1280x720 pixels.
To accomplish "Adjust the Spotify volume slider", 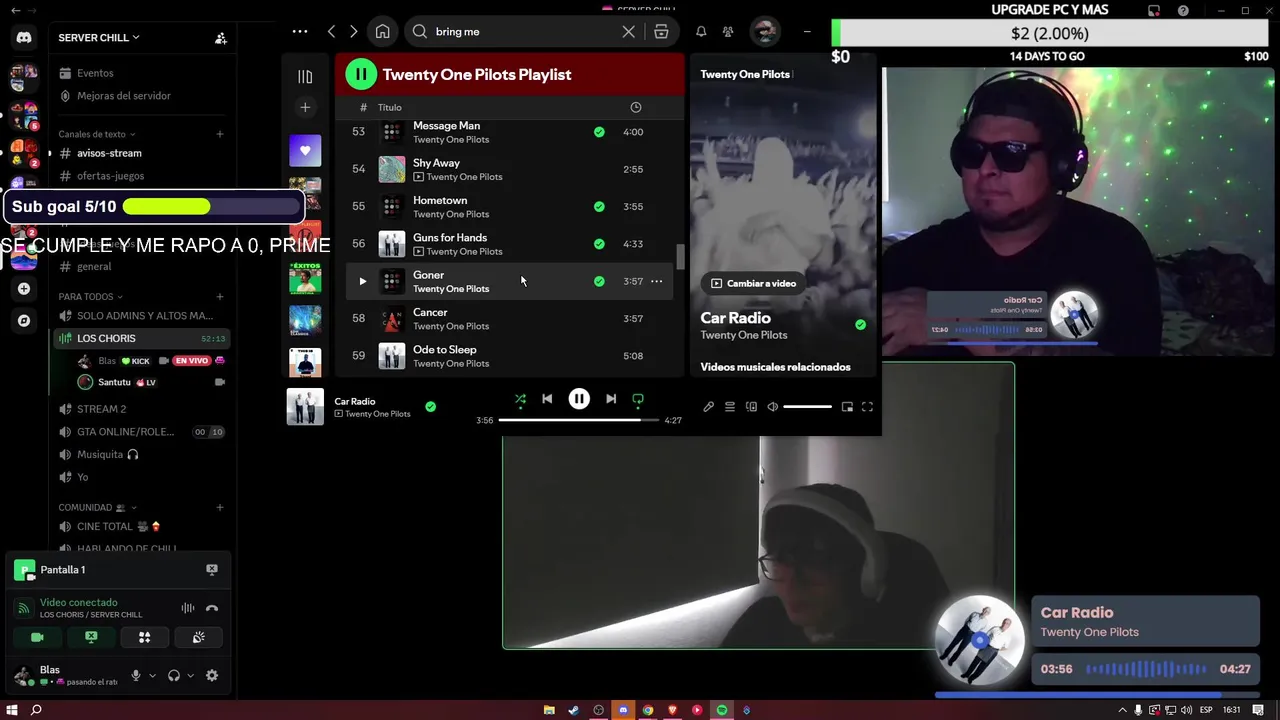I will tap(807, 407).
